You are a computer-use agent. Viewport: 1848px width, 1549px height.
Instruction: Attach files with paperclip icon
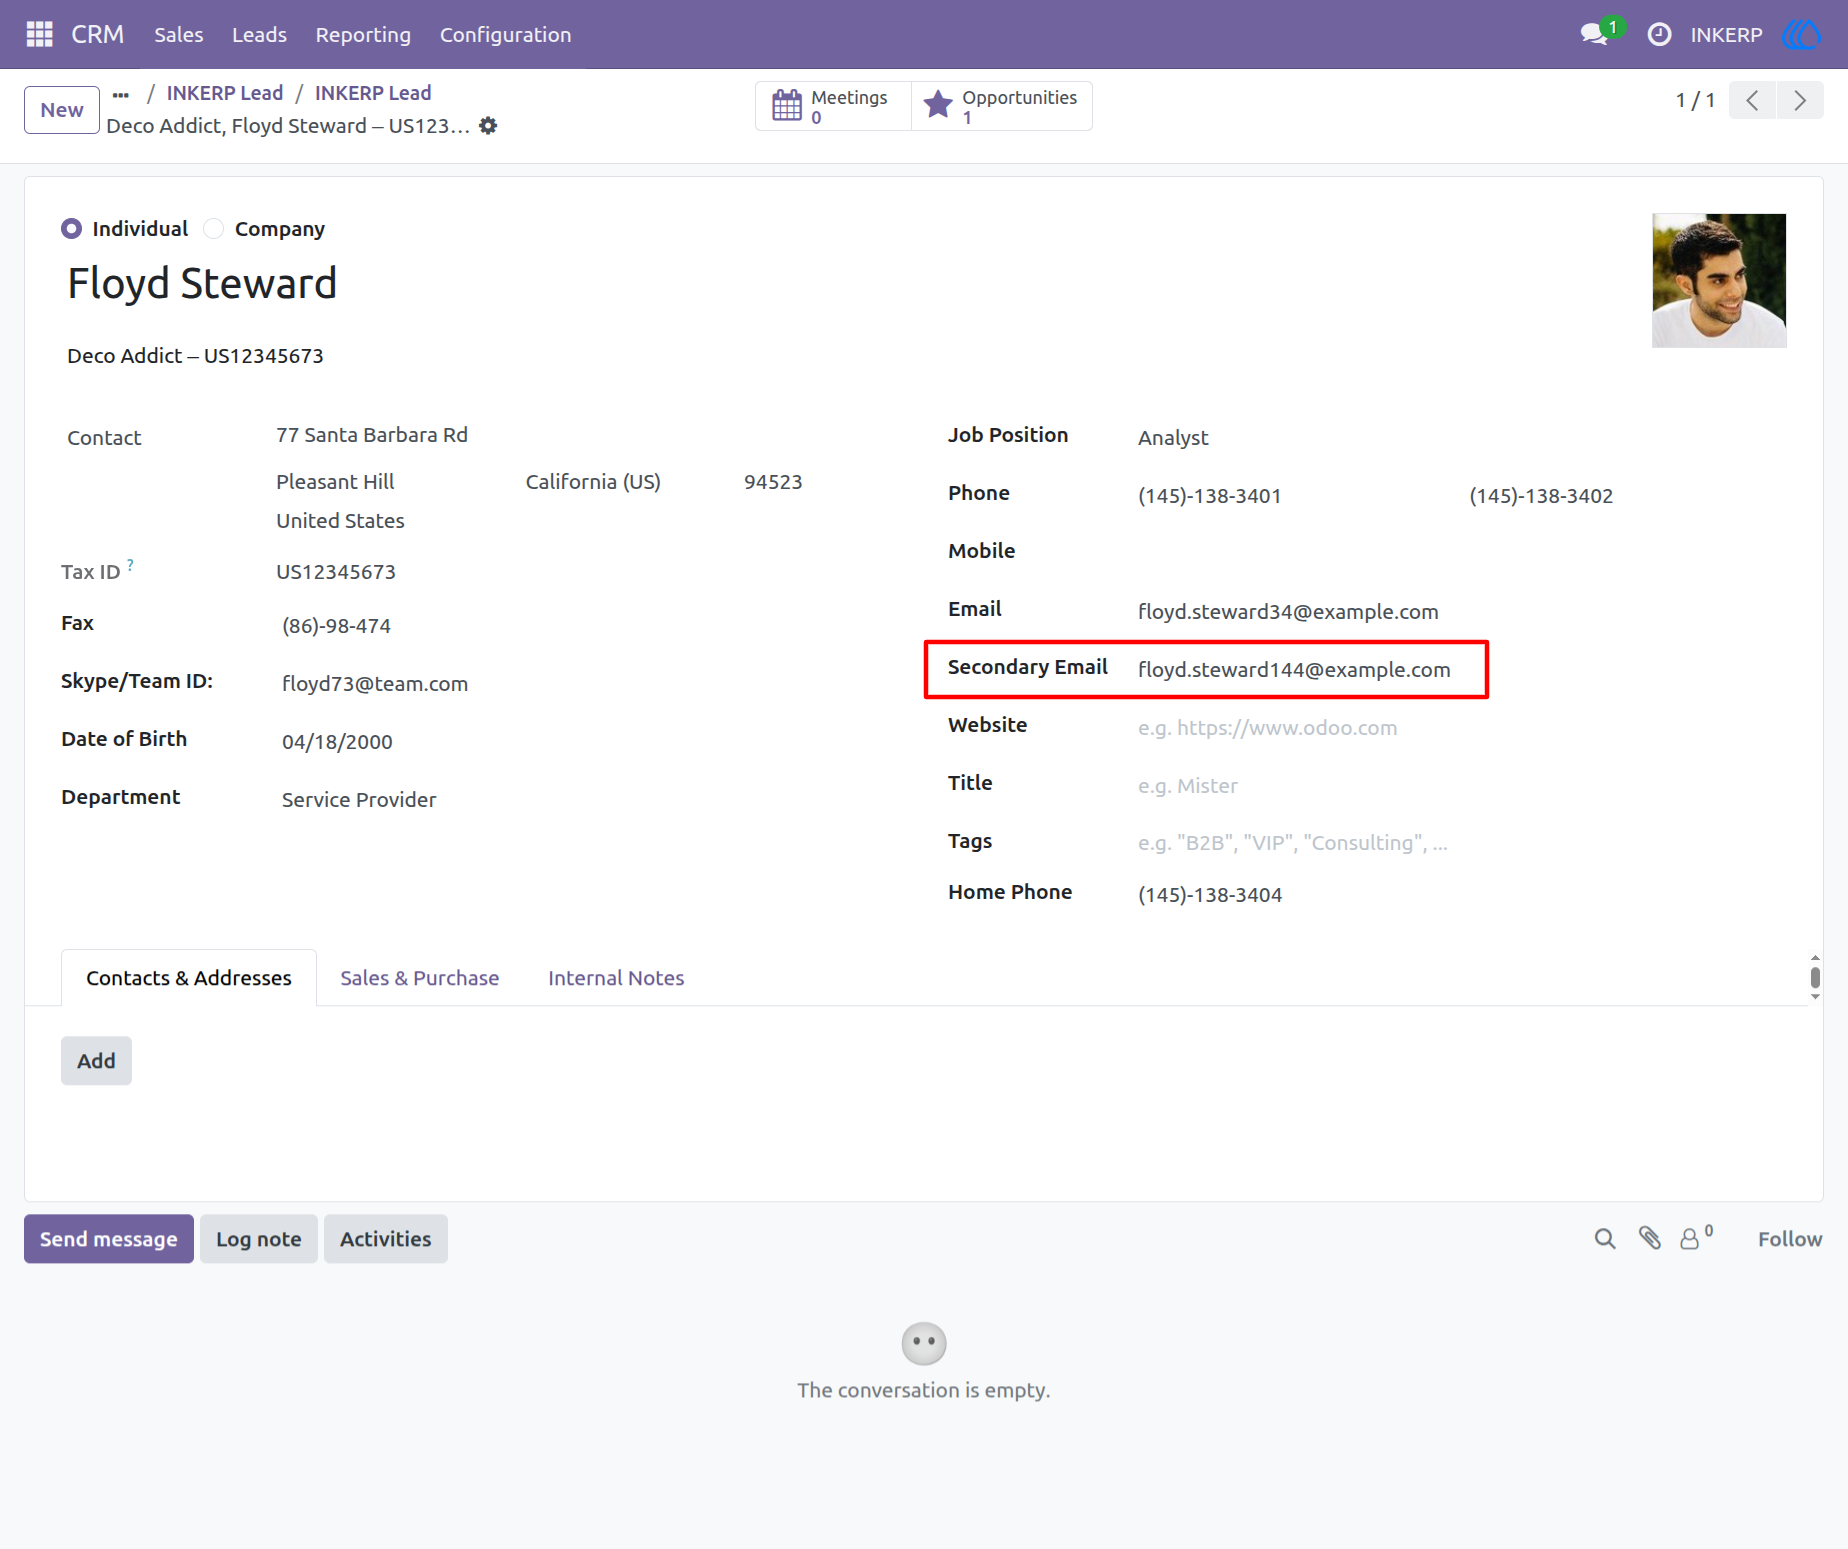(1650, 1239)
